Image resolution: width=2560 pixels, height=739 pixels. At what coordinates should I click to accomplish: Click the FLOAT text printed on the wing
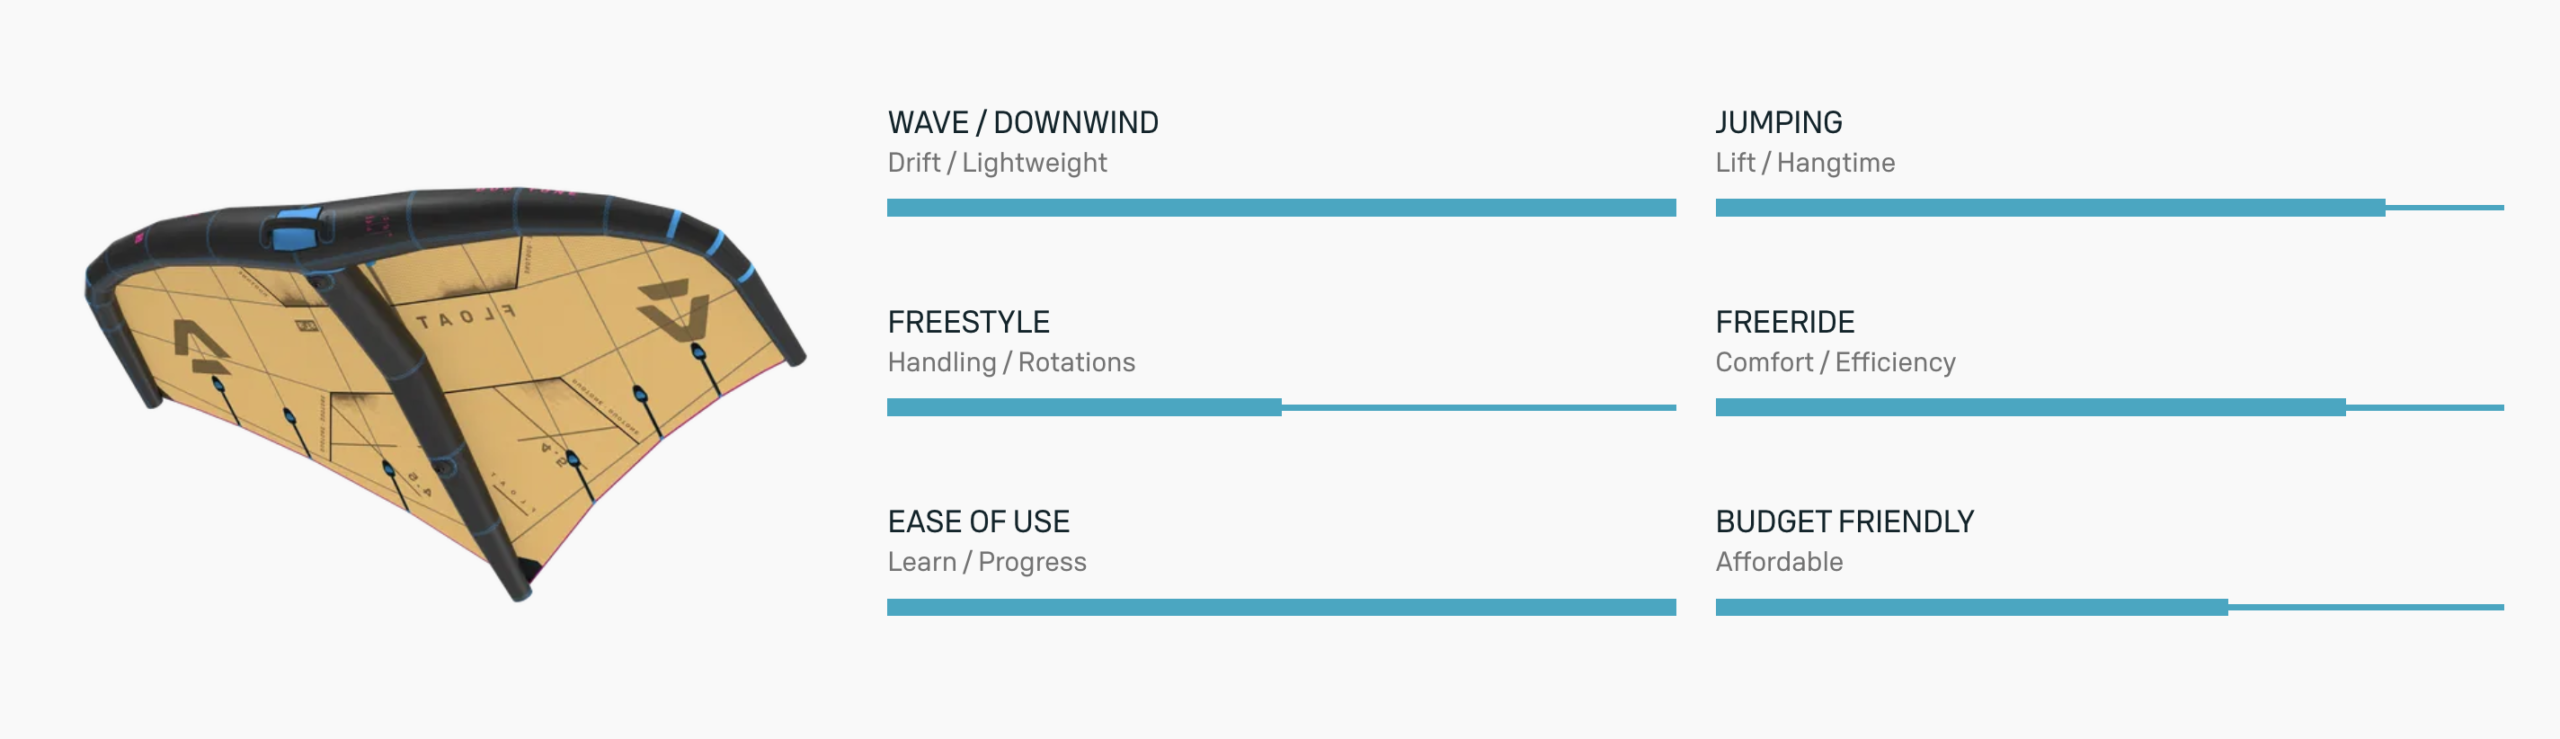click(466, 318)
